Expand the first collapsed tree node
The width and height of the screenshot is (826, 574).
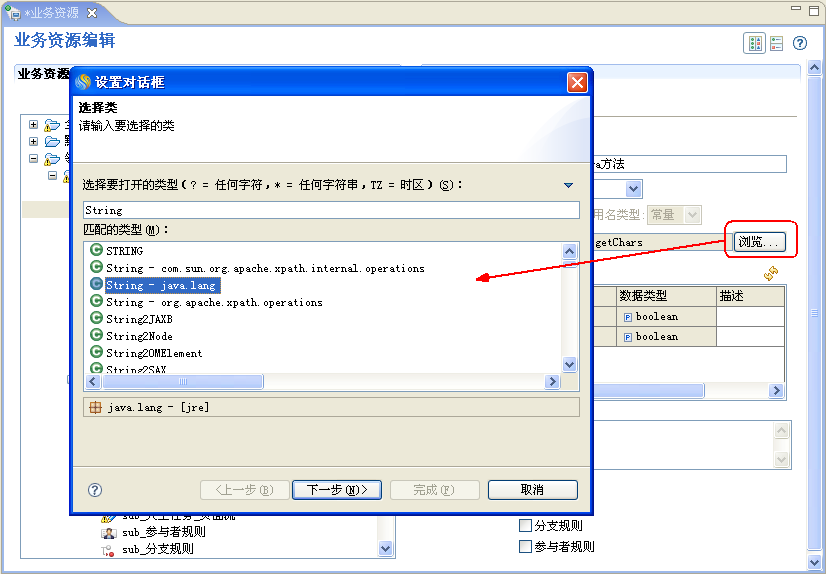(x=34, y=125)
